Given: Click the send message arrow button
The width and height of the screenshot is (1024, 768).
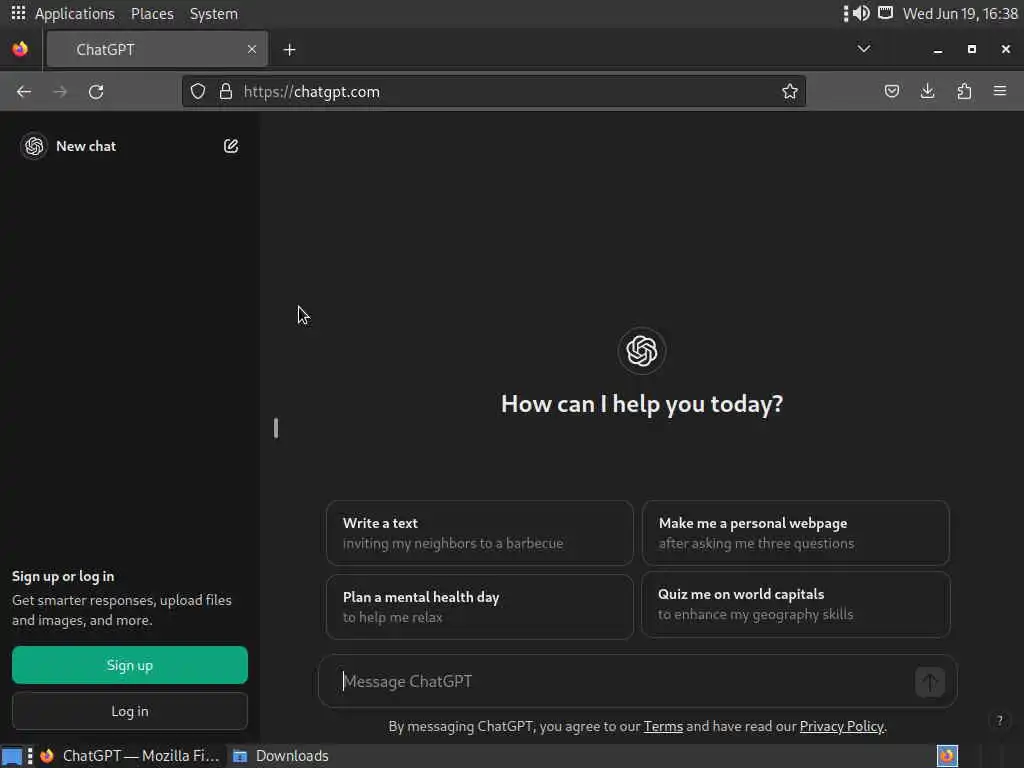Looking at the screenshot, I should tap(930, 682).
